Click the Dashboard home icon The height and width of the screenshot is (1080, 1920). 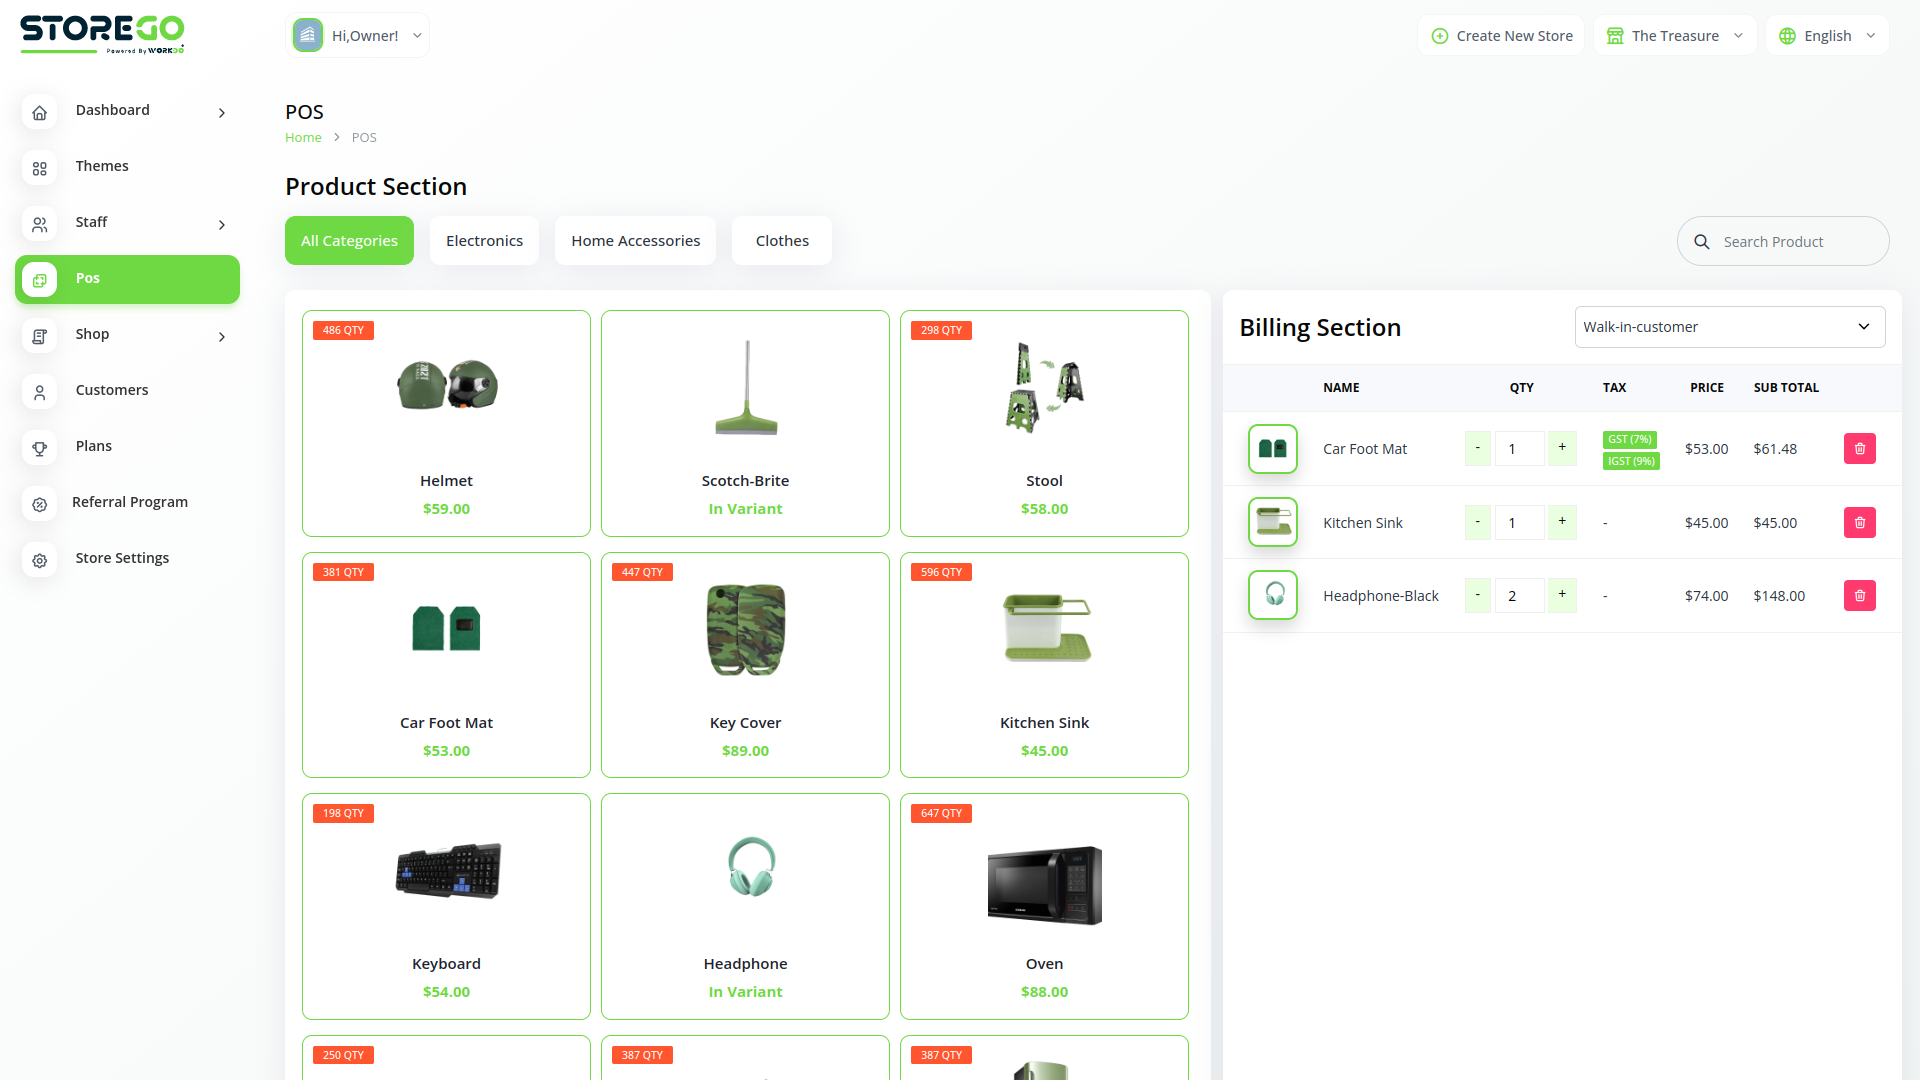[x=39, y=112]
